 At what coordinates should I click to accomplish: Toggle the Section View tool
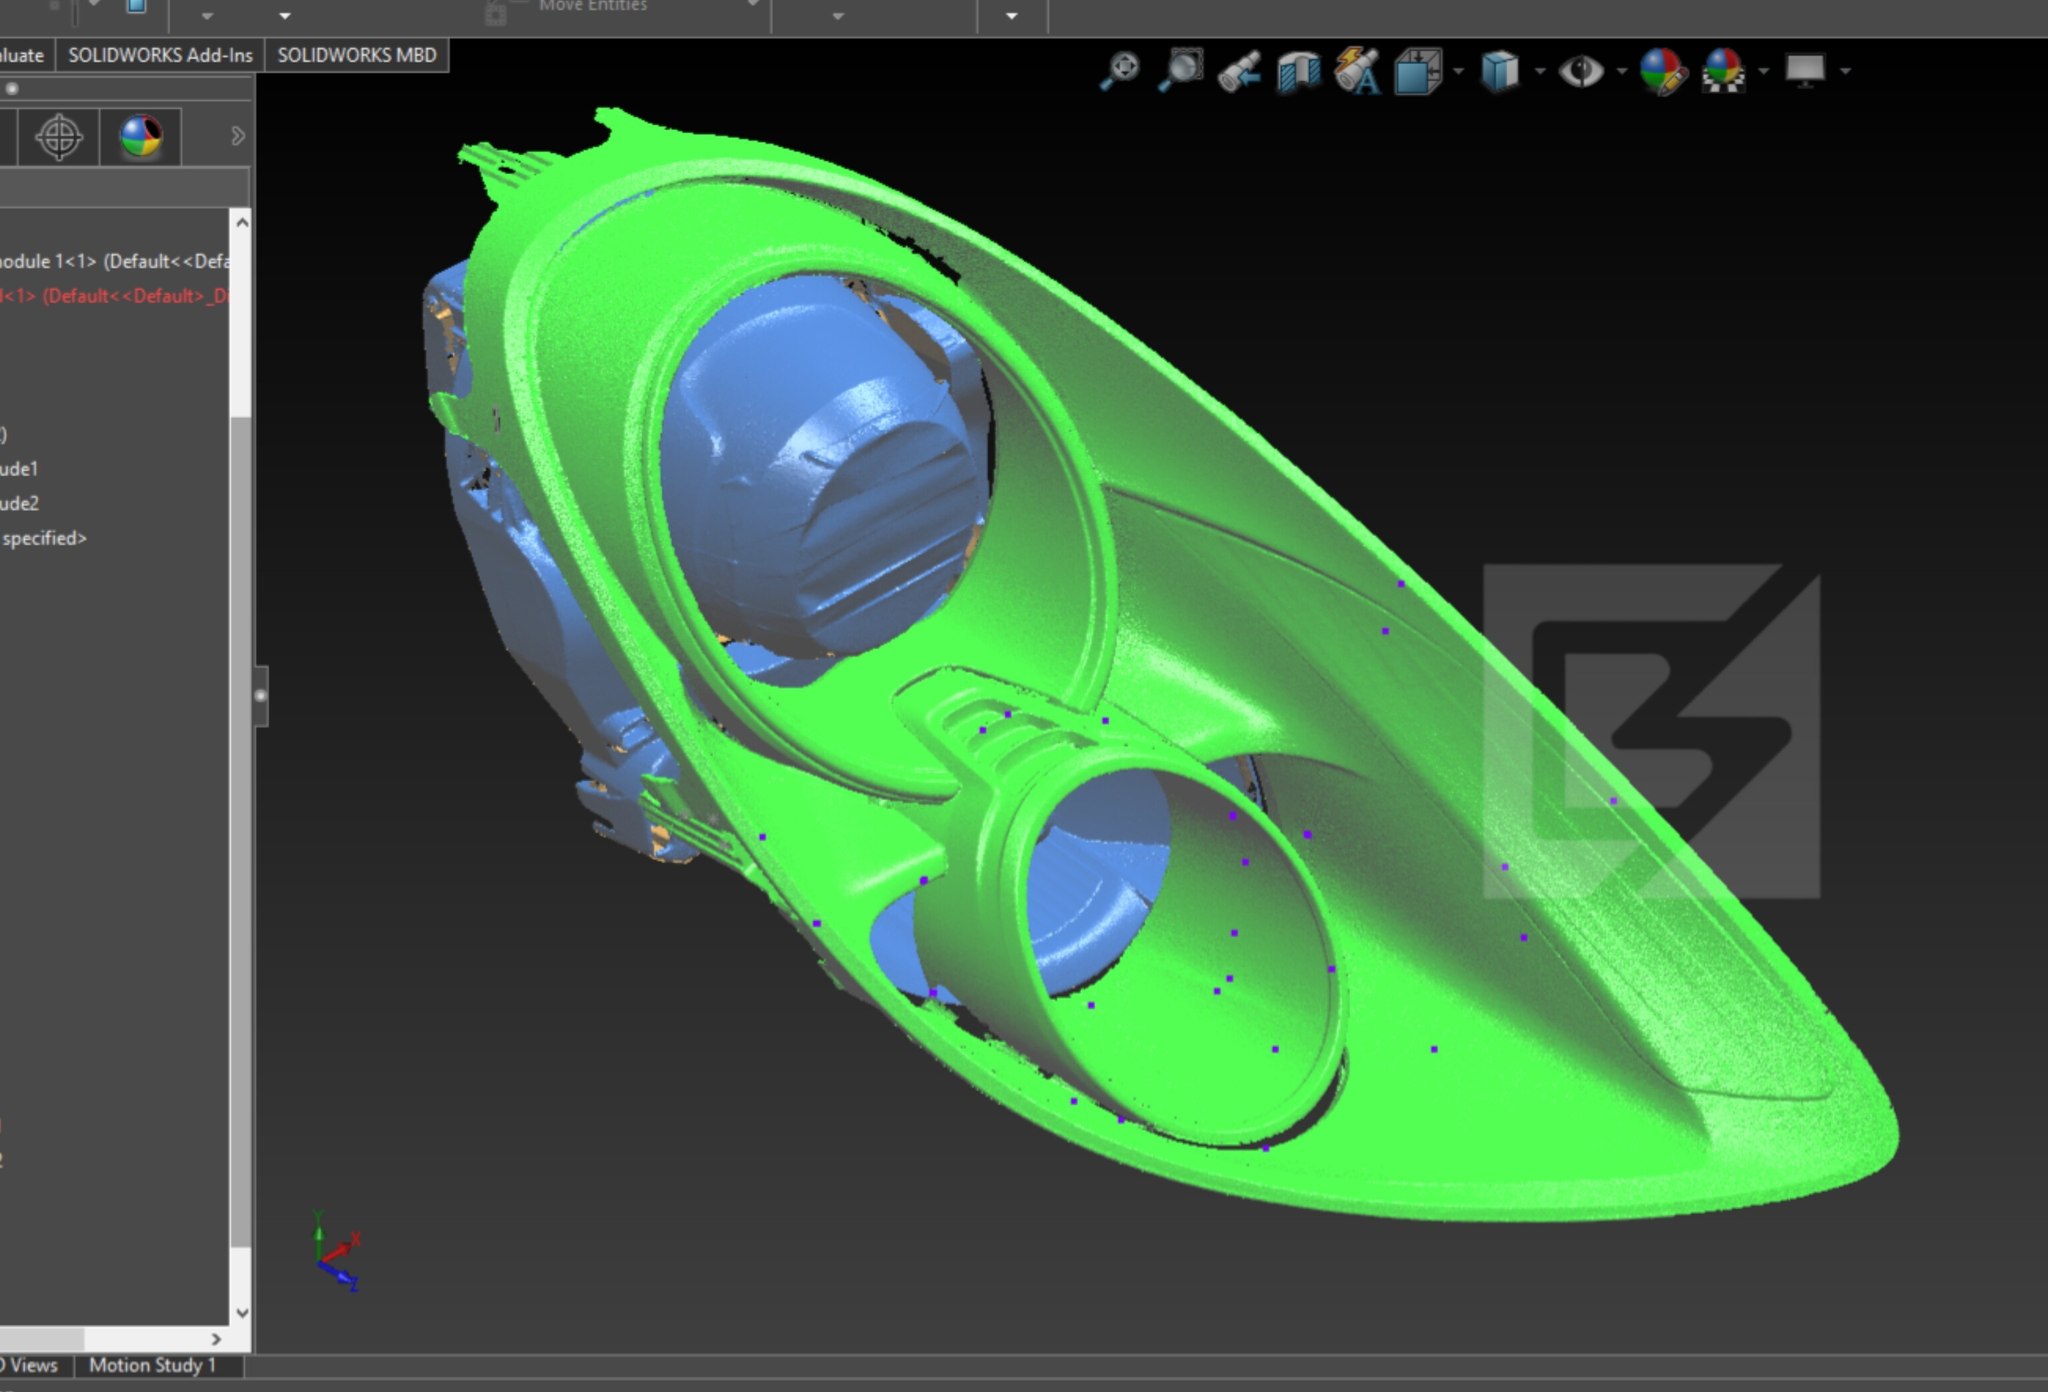[x=1298, y=72]
